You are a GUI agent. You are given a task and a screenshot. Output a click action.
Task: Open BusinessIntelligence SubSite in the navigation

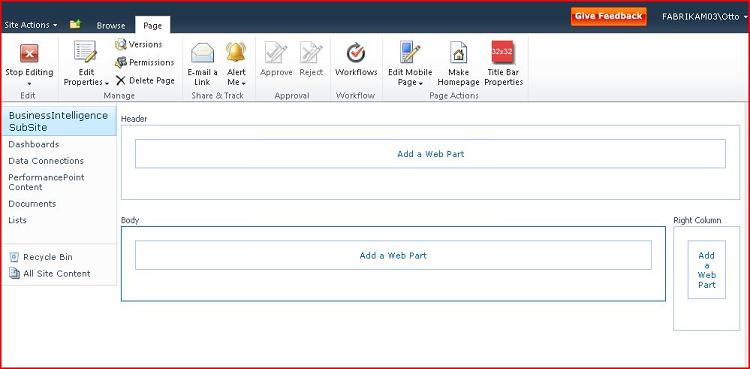(x=58, y=122)
